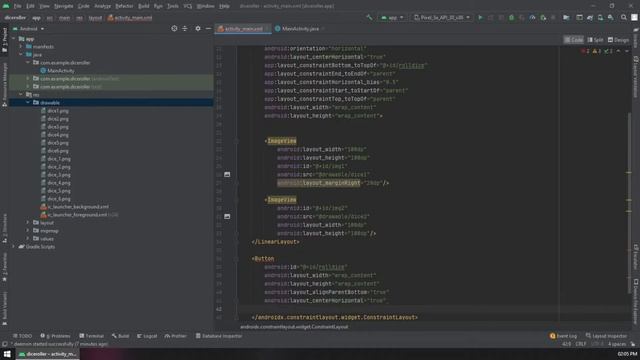640x360 pixels.
Task: Open the SDK Manager icon
Action: (x=611, y=18)
